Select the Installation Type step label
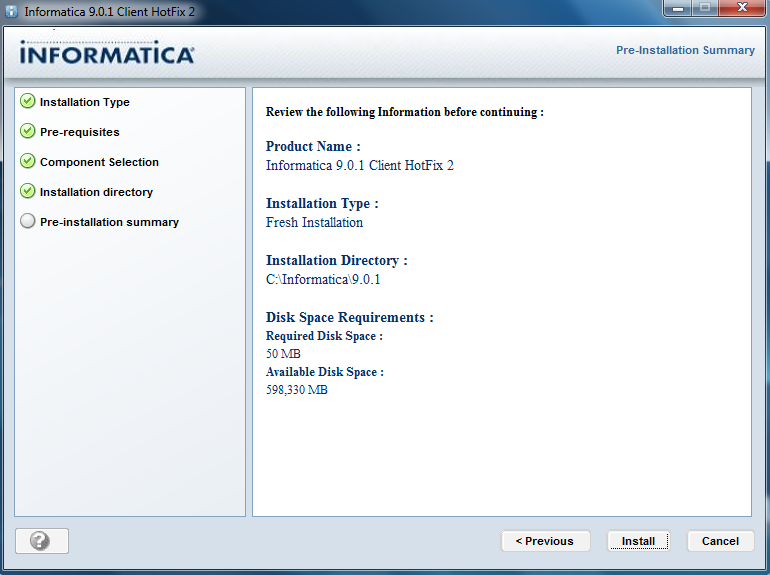This screenshot has width=770, height=575. tap(85, 102)
